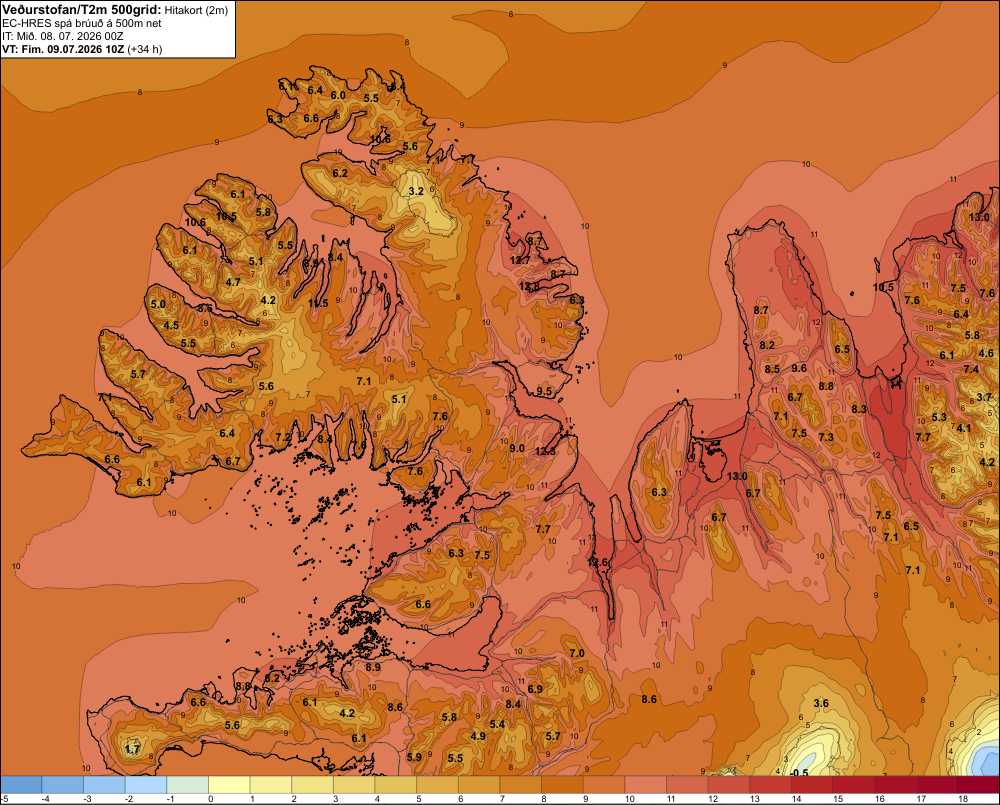Click the 9.6 temperature label
This screenshot has width=1000, height=805.
[798, 368]
